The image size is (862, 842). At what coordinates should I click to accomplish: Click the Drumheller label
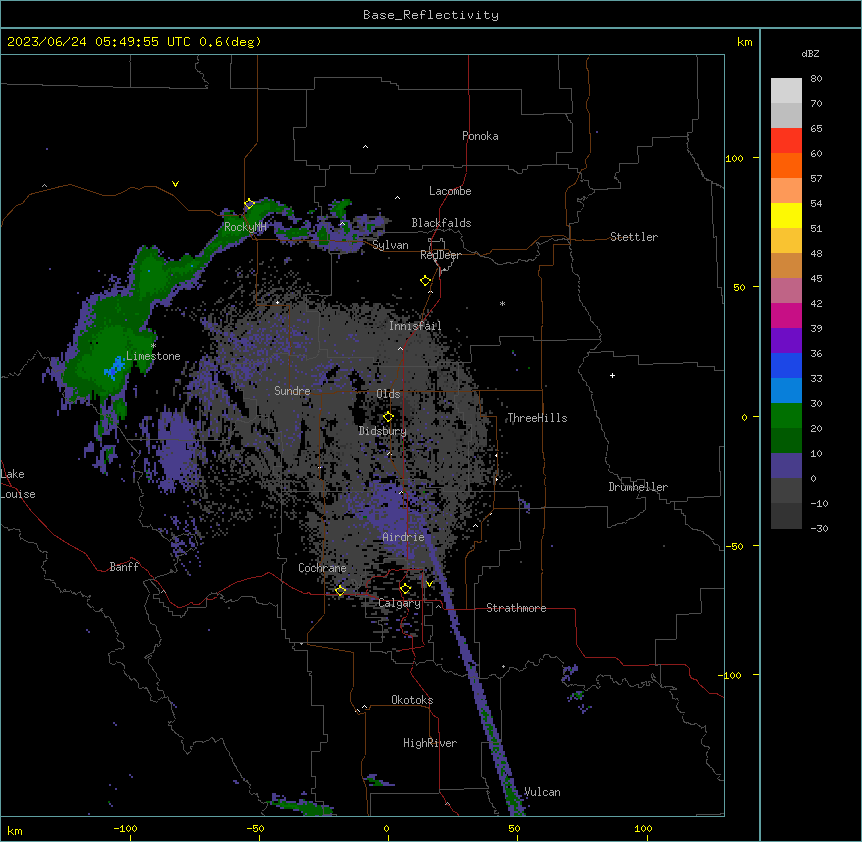pos(638,487)
